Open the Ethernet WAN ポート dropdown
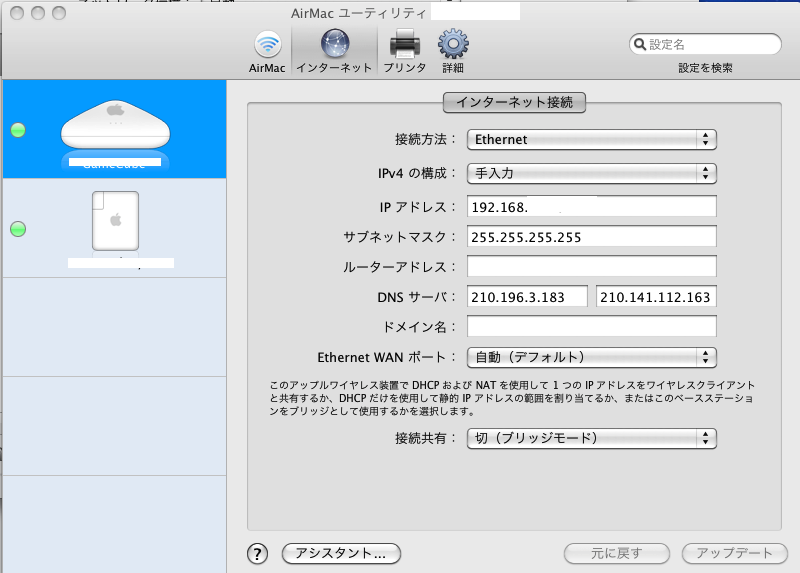The width and height of the screenshot is (800, 573). click(592, 357)
